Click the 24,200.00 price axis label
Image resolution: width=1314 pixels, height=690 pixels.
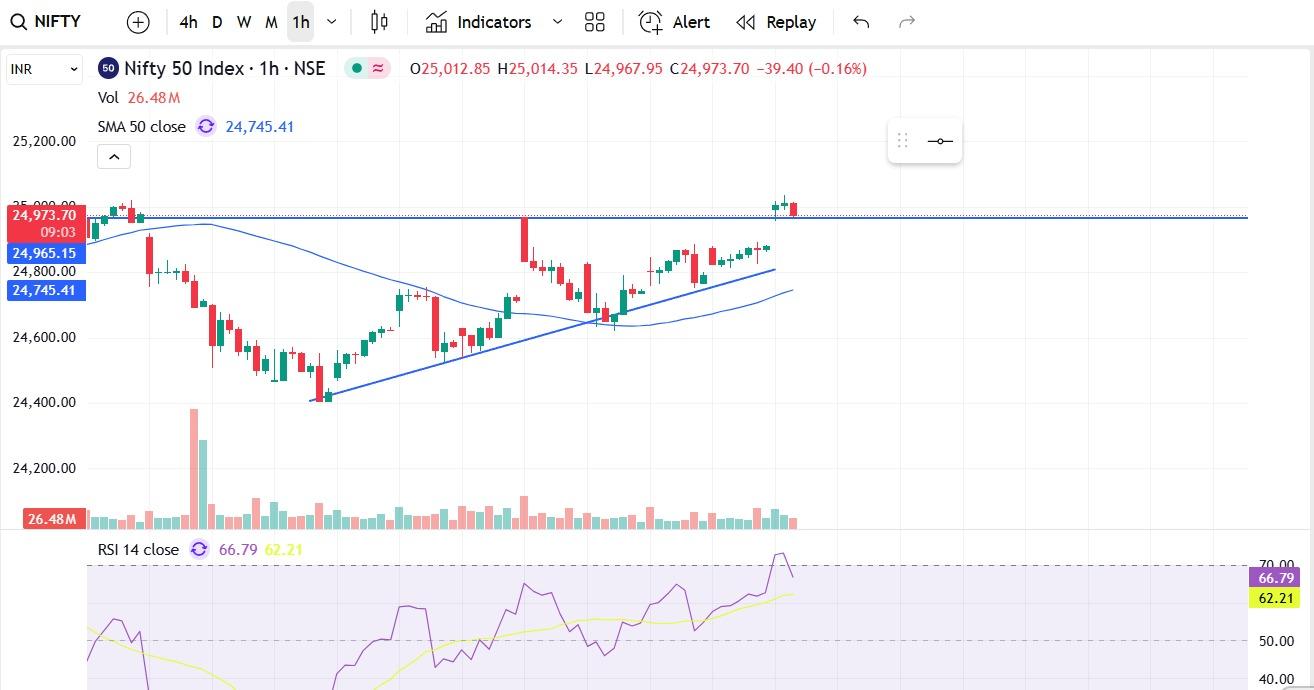click(44, 468)
